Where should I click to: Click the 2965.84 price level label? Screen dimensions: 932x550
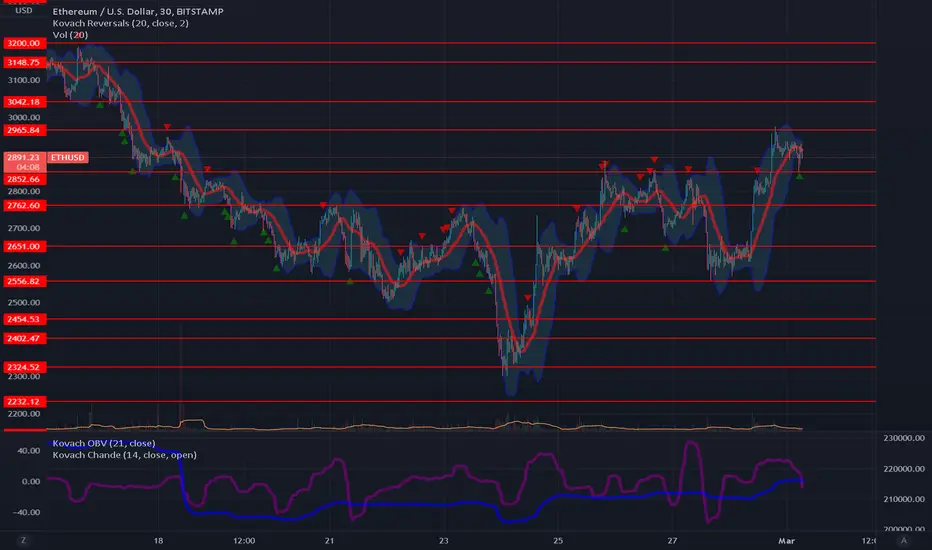24,130
